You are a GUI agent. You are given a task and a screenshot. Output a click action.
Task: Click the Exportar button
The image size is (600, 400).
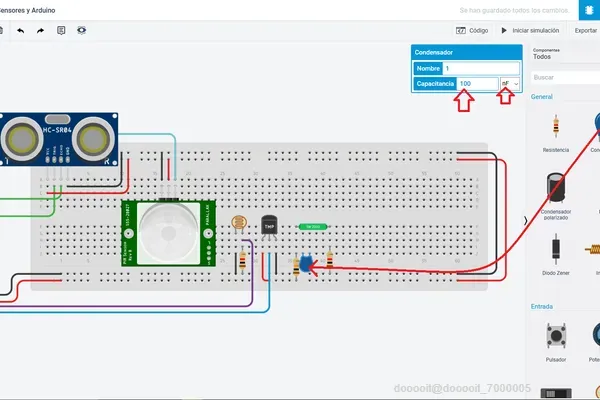[585, 31]
